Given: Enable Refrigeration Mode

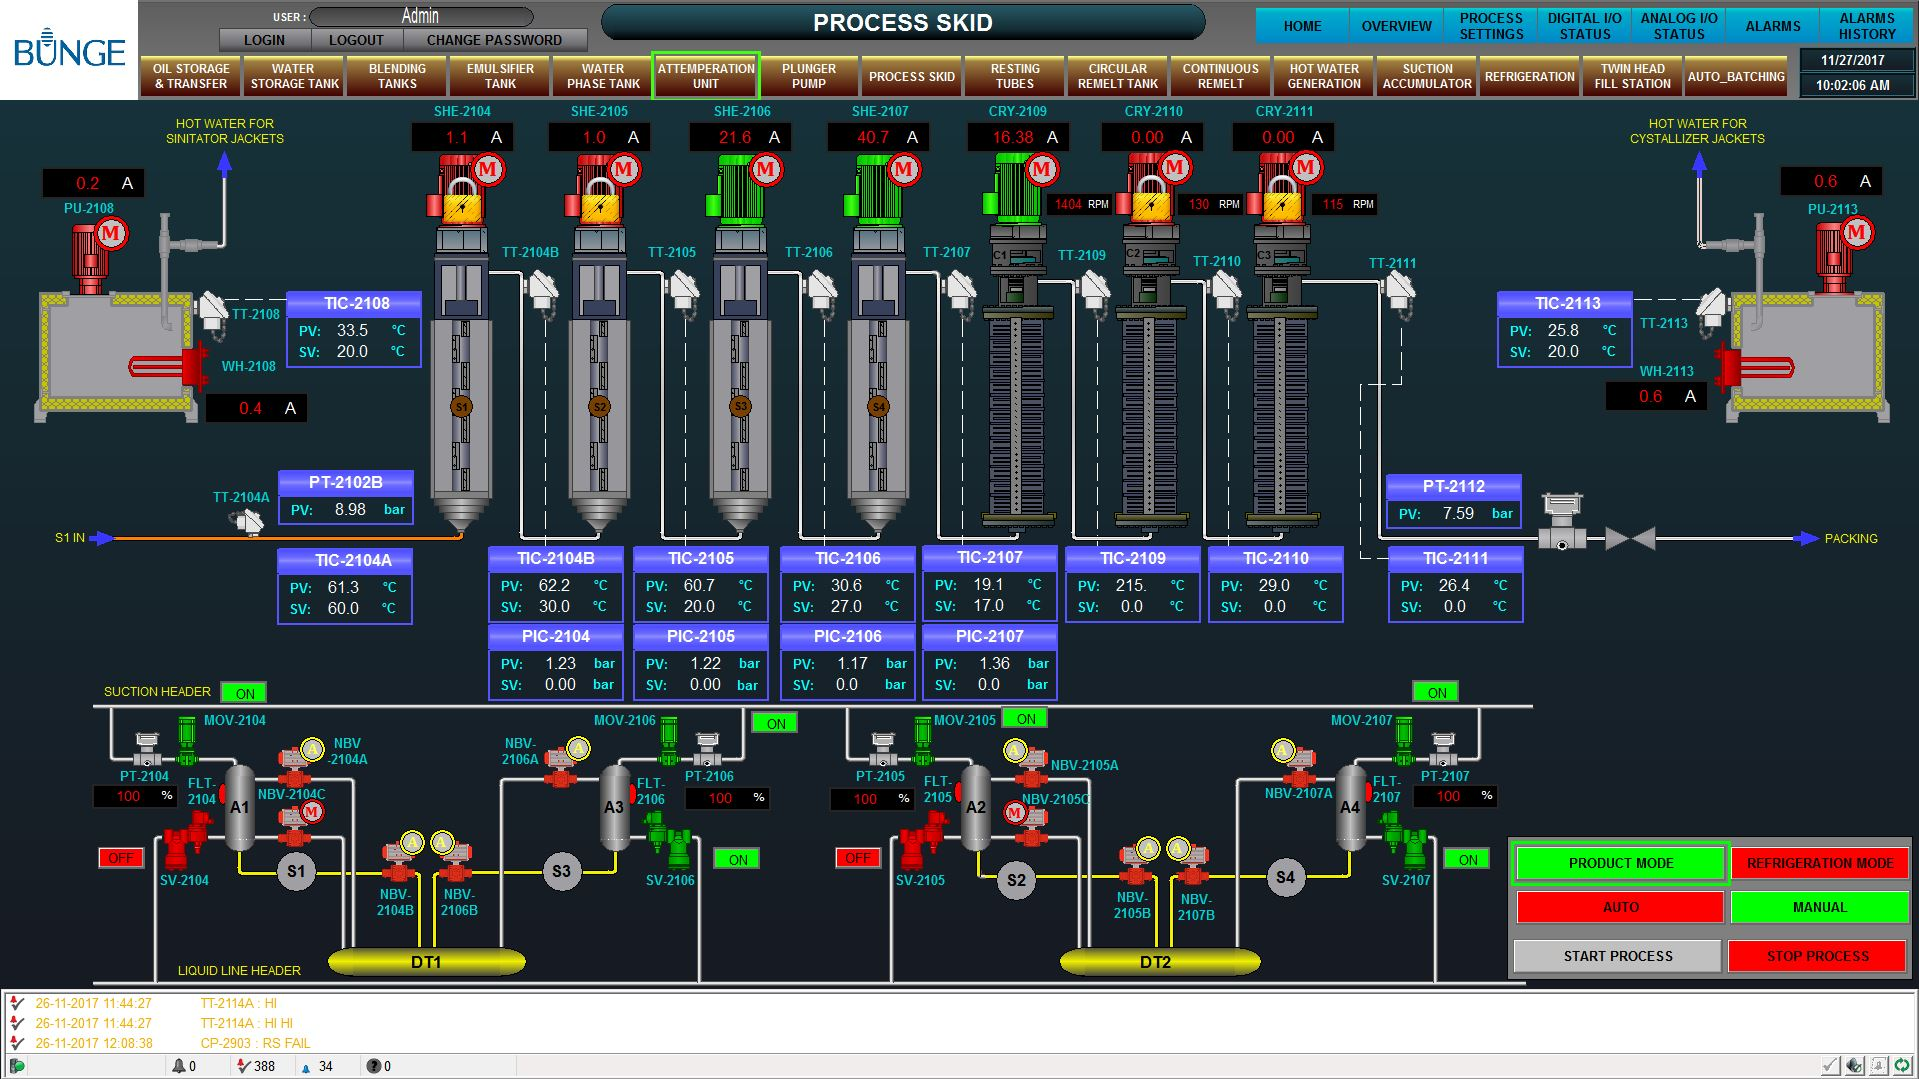Looking at the screenshot, I should [x=1818, y=863].
